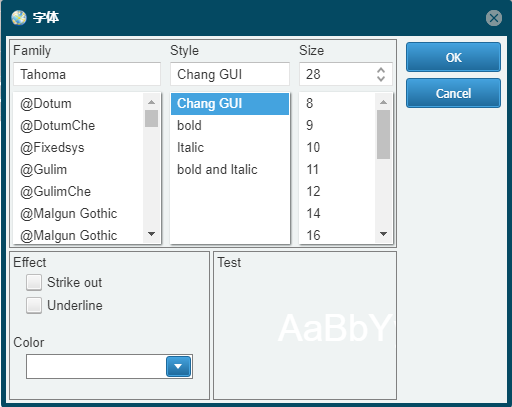Click Family list scroll down arrow

click(x=151, y=234)
